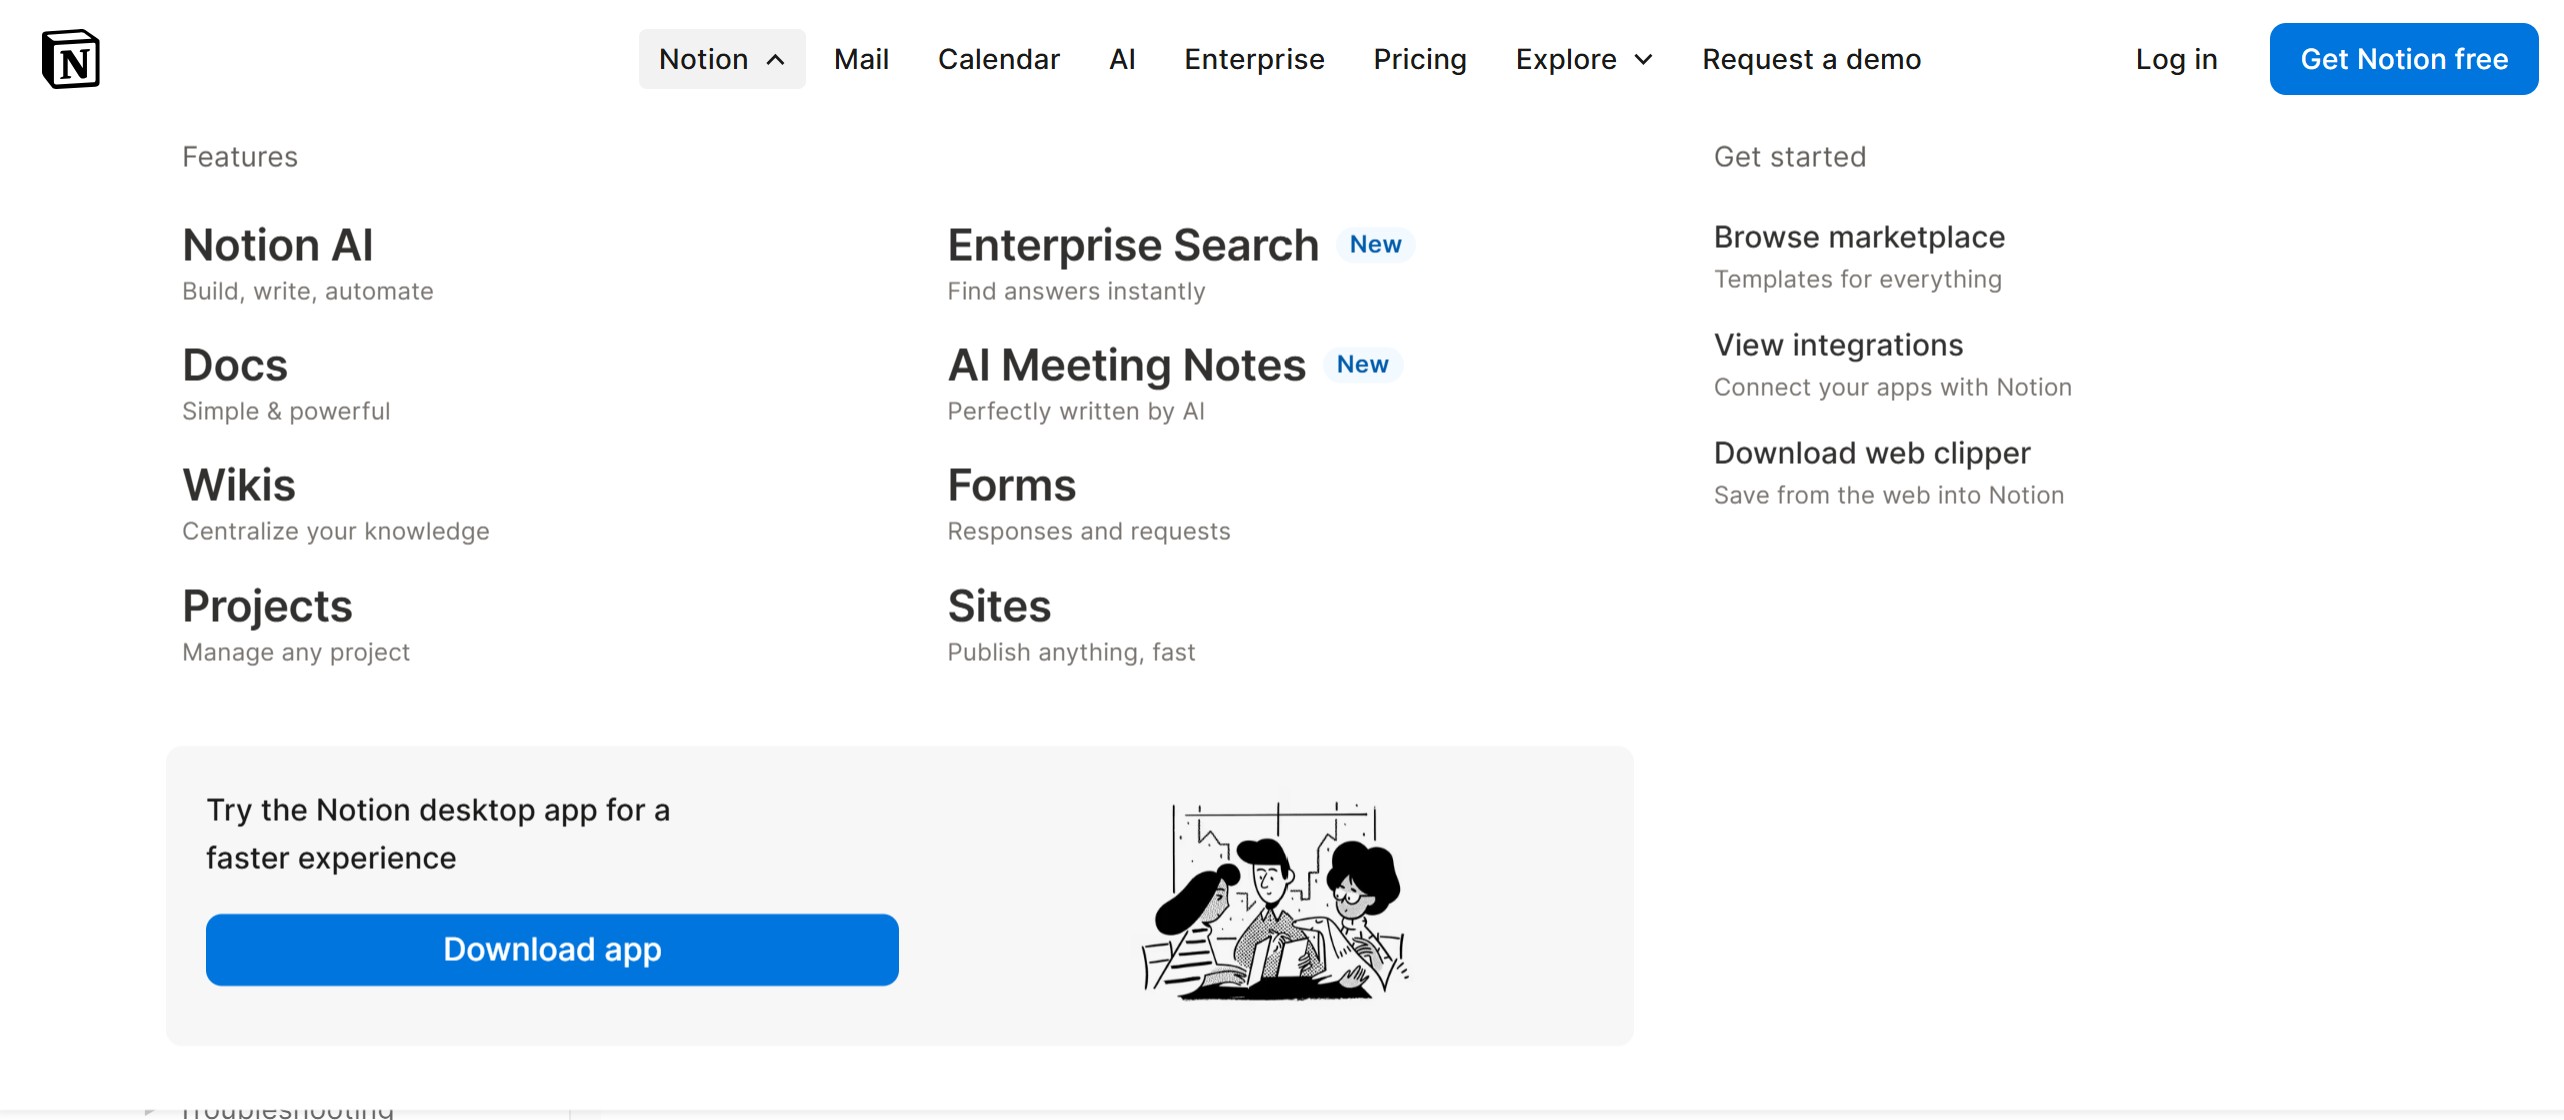Click the desktop app illustration
Screen dimensions: 2564x1120
[x=1276, y=899]
